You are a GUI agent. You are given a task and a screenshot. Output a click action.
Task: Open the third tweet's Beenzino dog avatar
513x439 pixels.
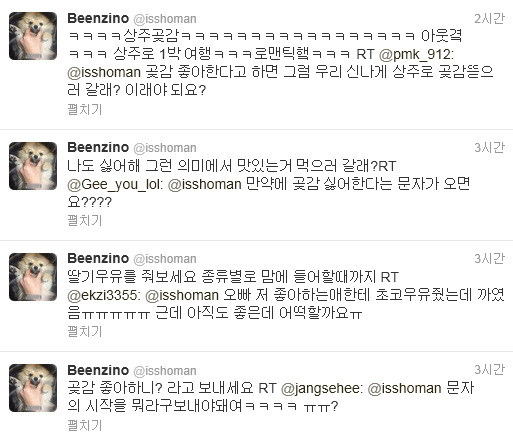33,277
